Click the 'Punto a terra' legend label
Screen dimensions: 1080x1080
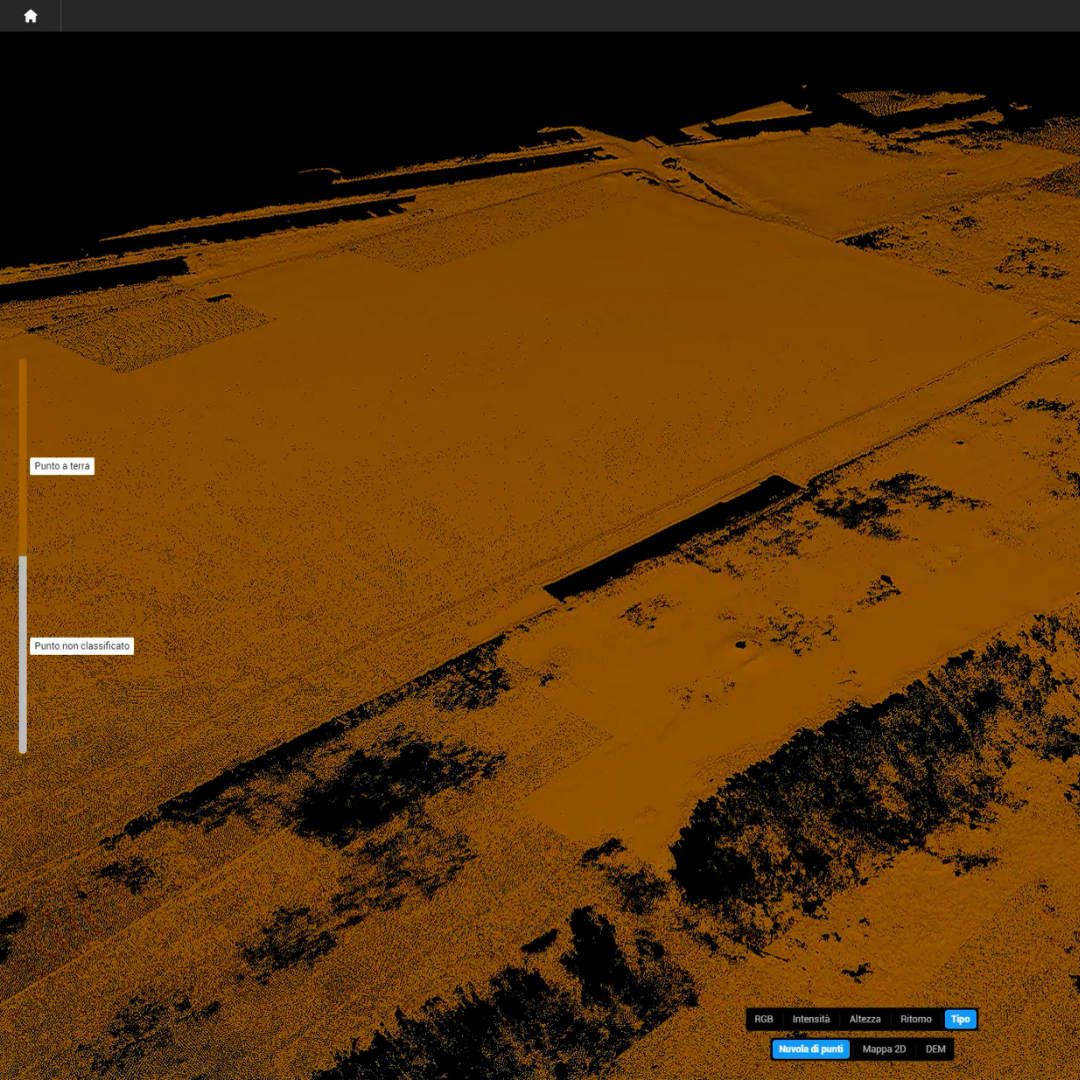coord(62,466)
